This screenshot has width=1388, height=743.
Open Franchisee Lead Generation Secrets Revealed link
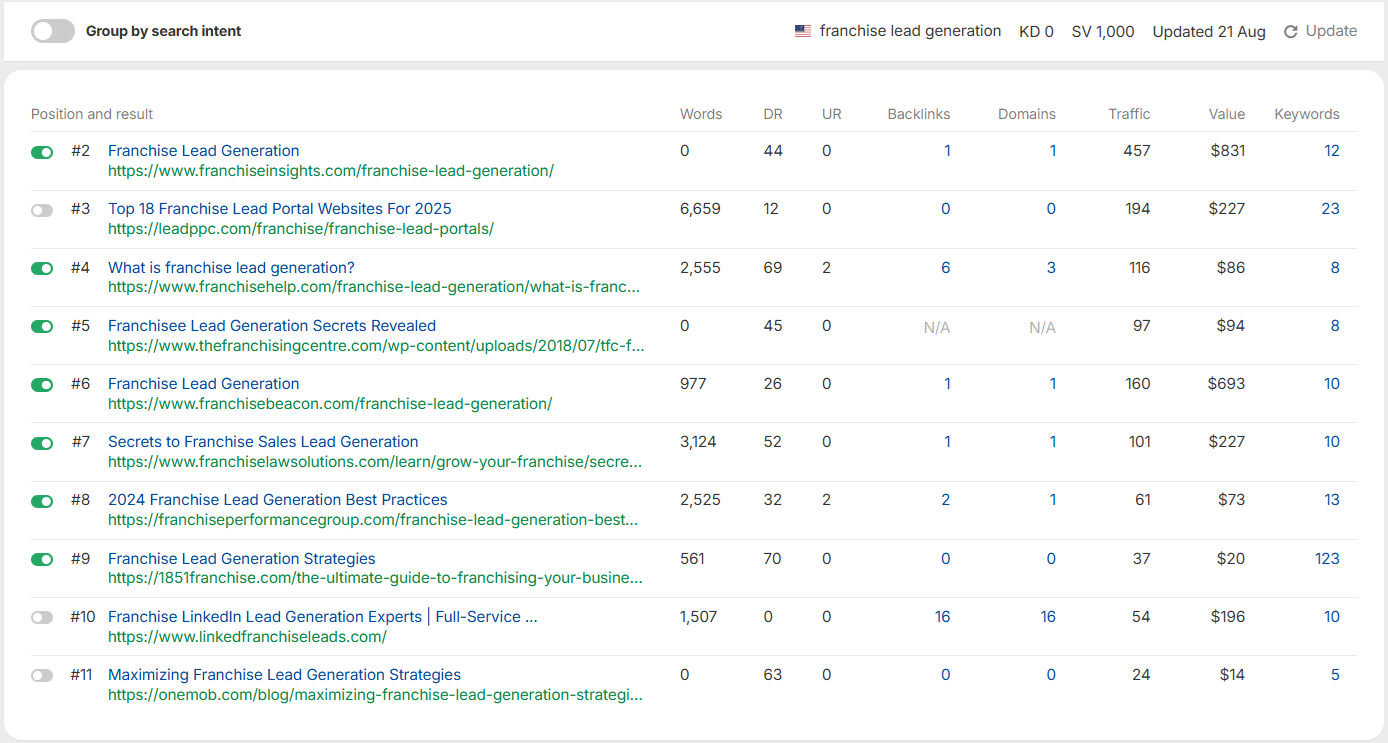coord(272,325)
